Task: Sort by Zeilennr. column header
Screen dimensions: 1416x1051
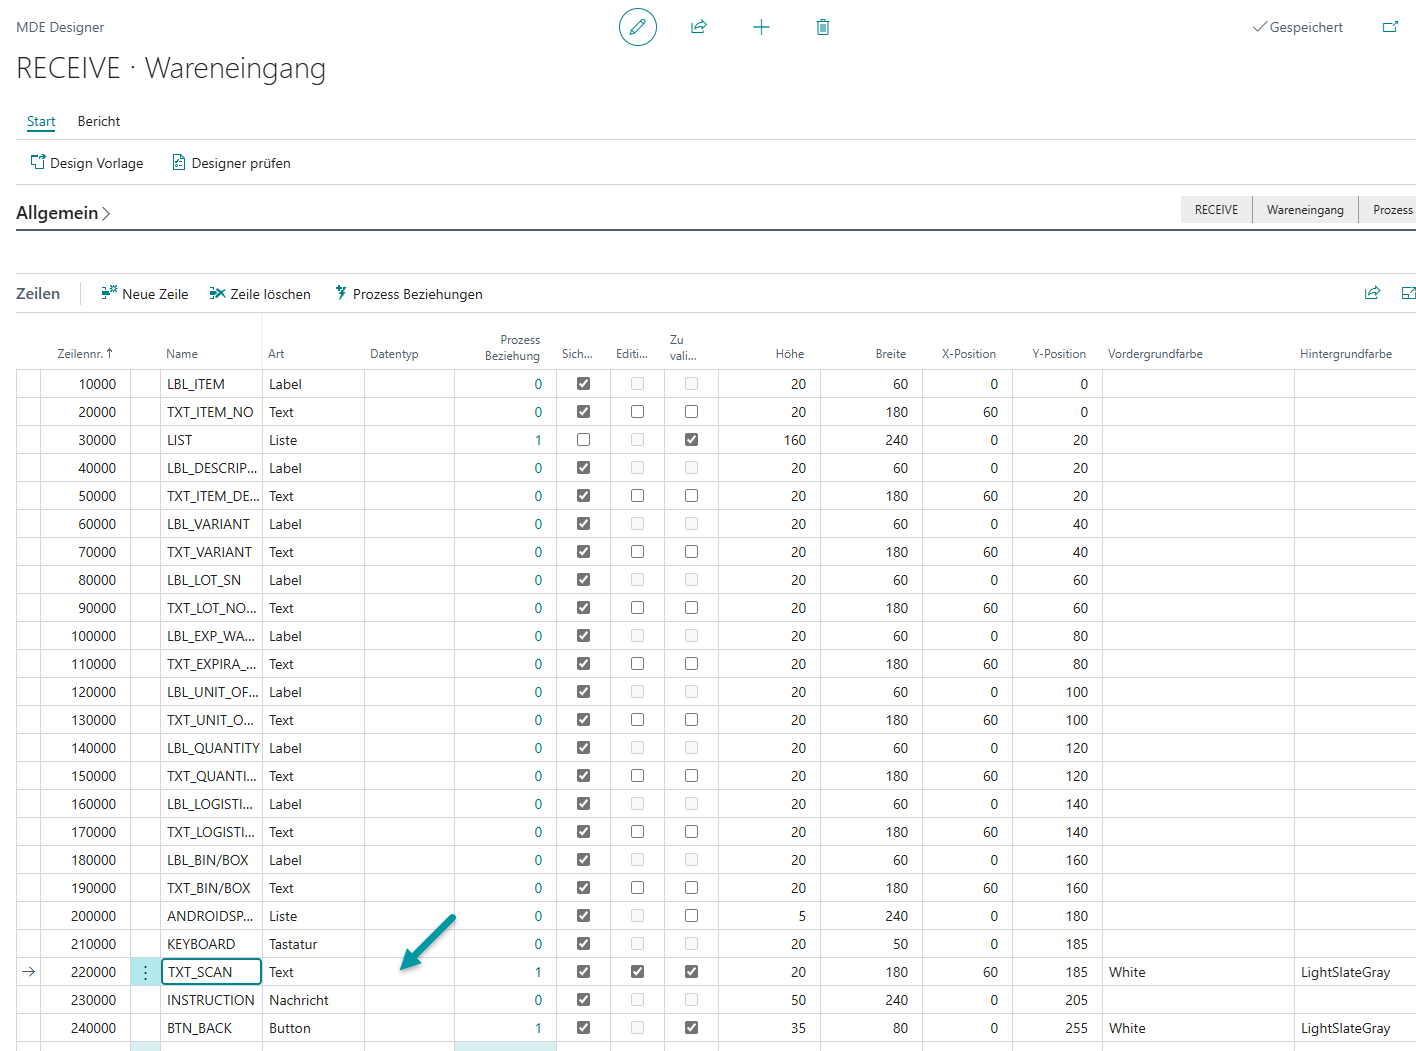Action: tap(85, 354)
